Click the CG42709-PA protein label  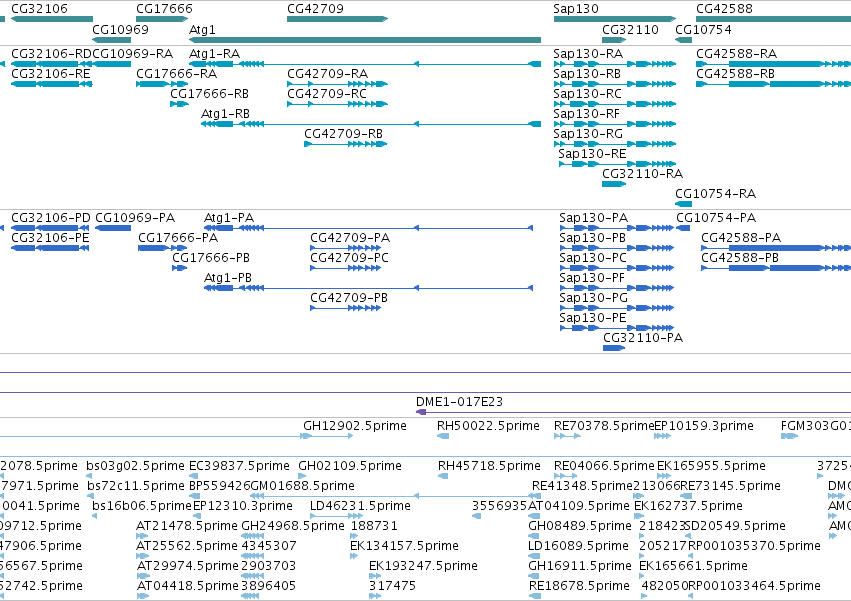click(350, 238)
